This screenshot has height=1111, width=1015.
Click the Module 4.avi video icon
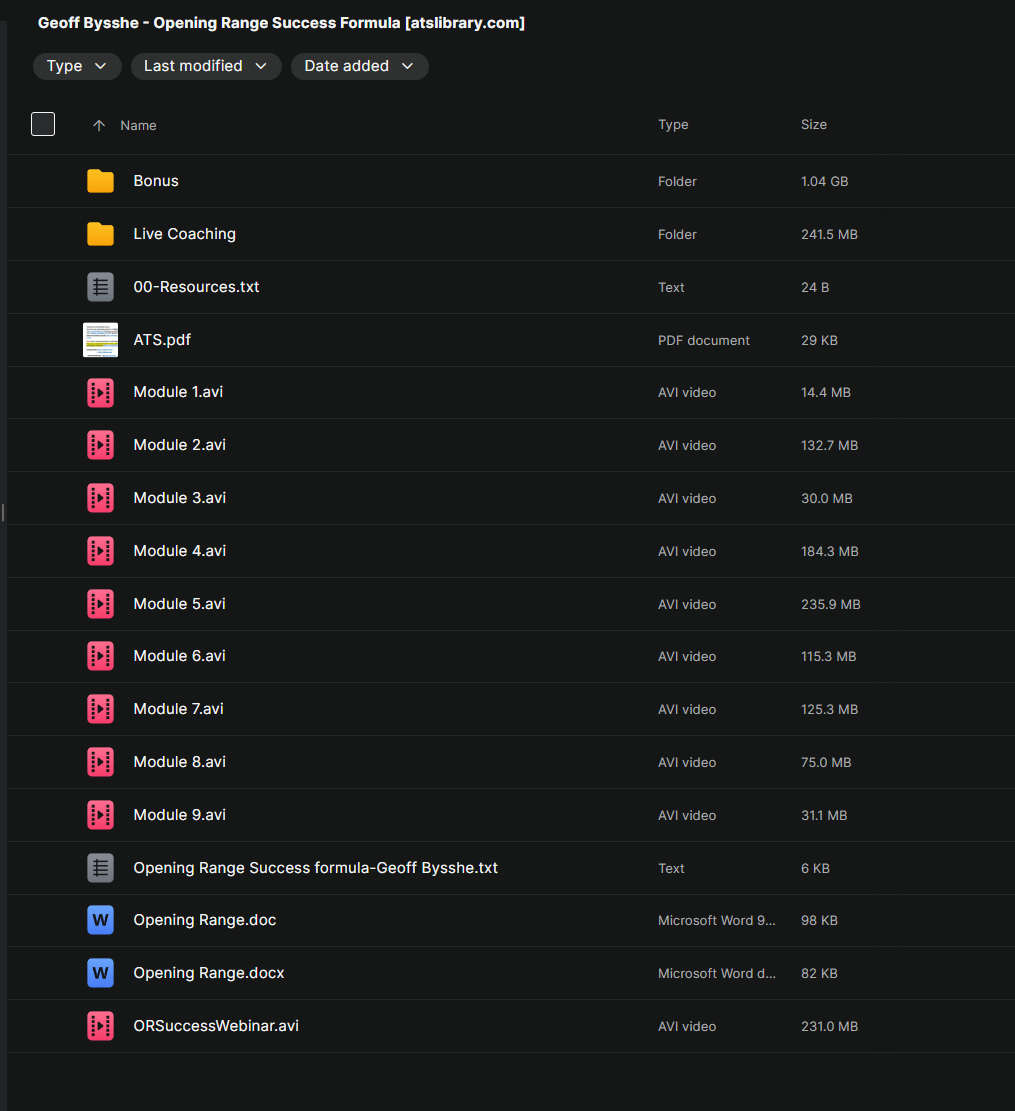tap(100, 551)
